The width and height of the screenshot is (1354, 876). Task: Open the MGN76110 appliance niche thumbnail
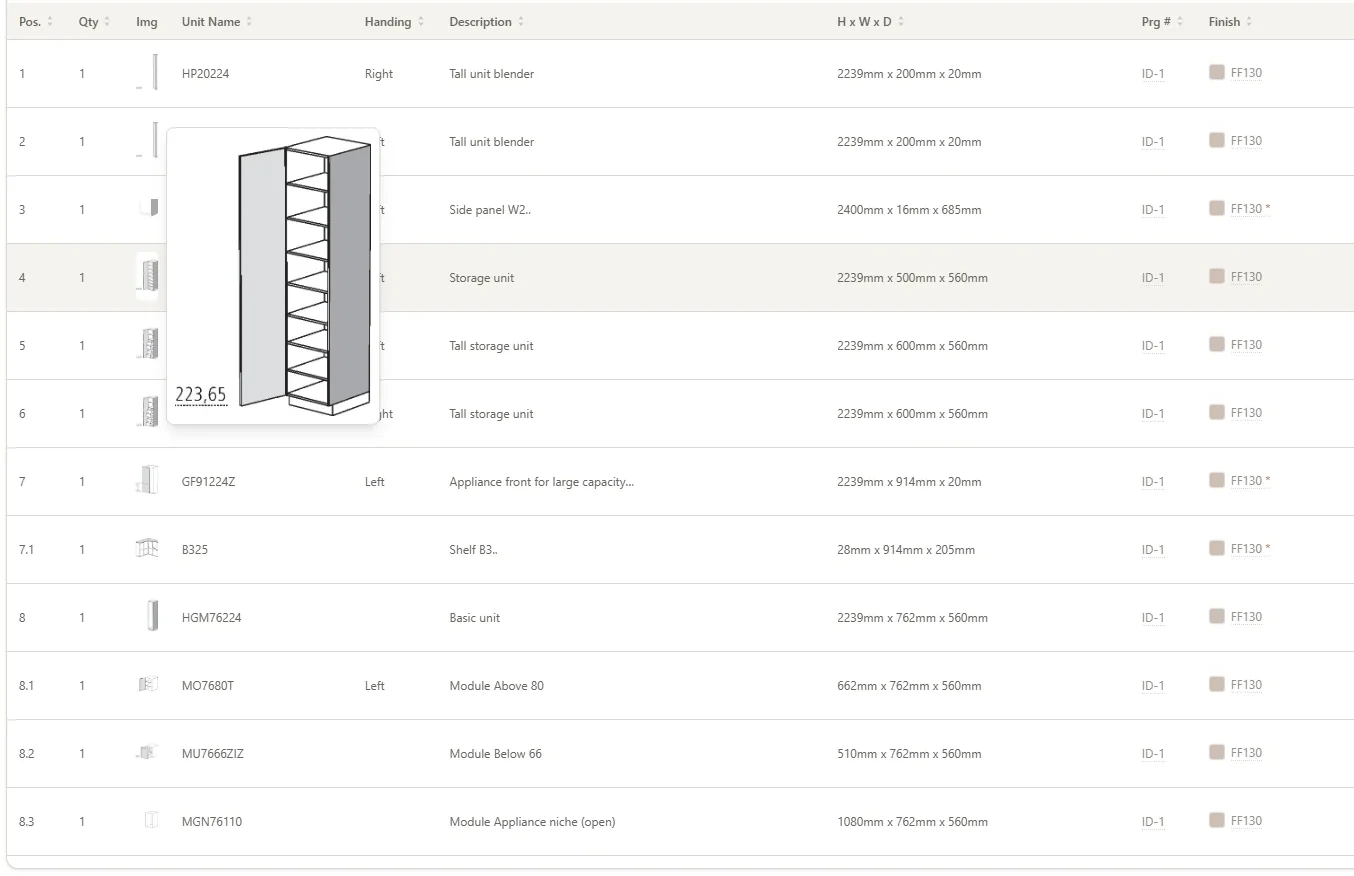(x=152, y=821)
